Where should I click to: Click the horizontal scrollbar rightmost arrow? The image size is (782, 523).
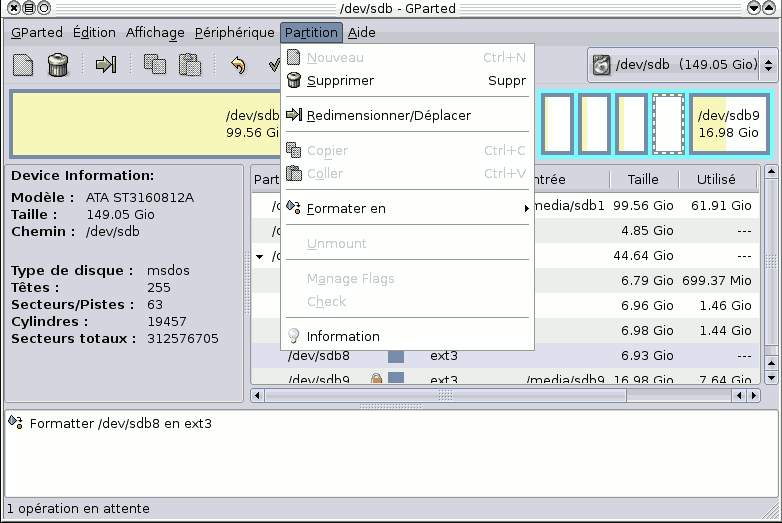pyautogui.click(x=754, y=396)
